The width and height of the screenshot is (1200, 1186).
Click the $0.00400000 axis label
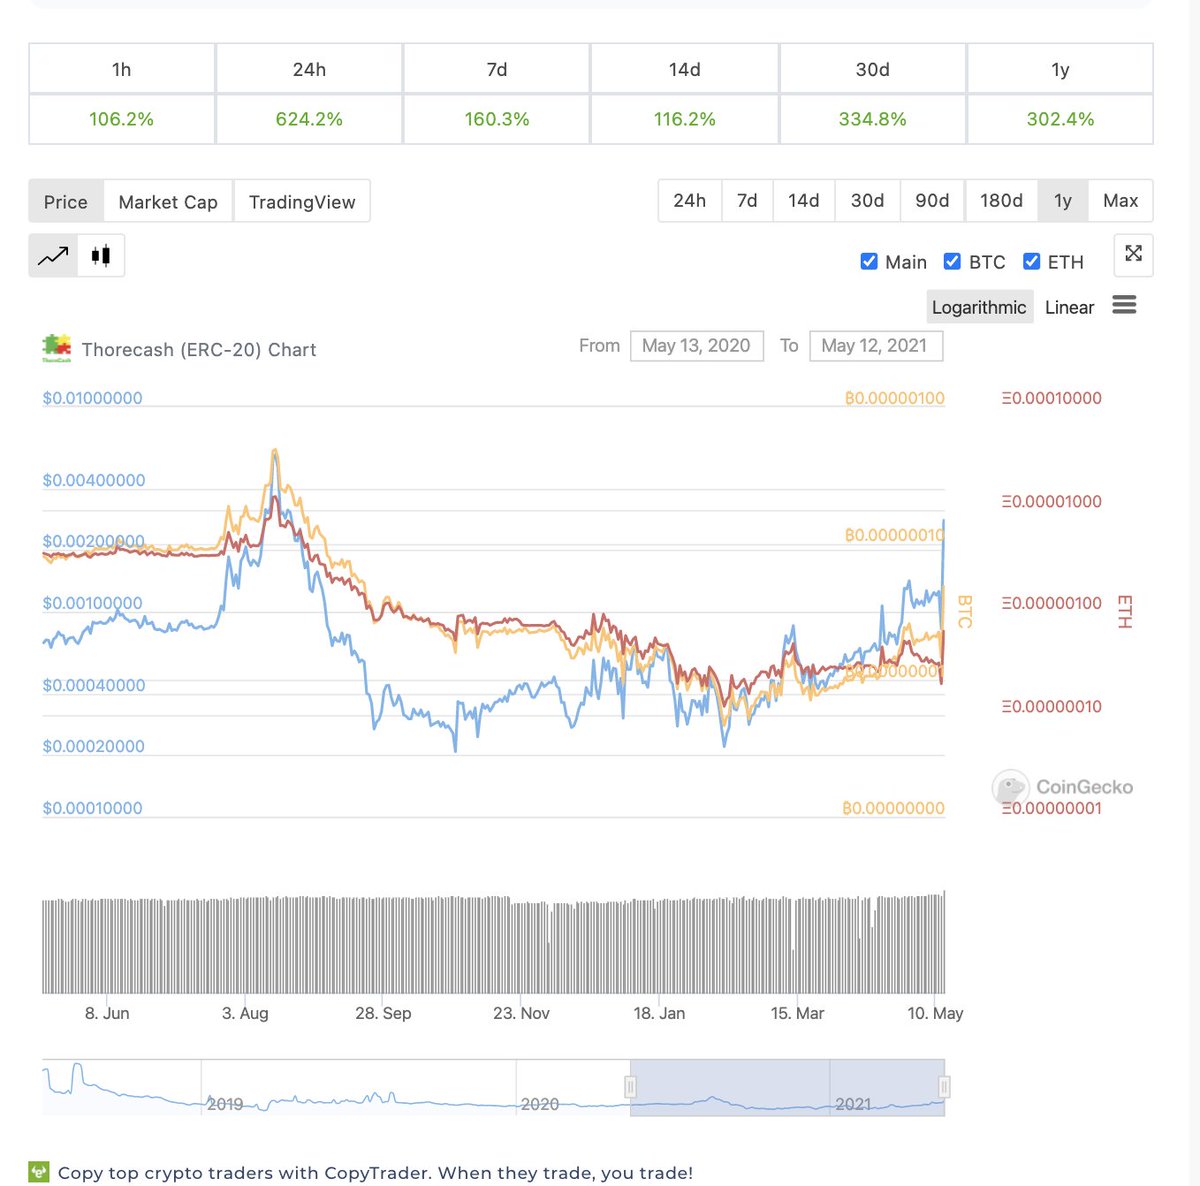94,480
